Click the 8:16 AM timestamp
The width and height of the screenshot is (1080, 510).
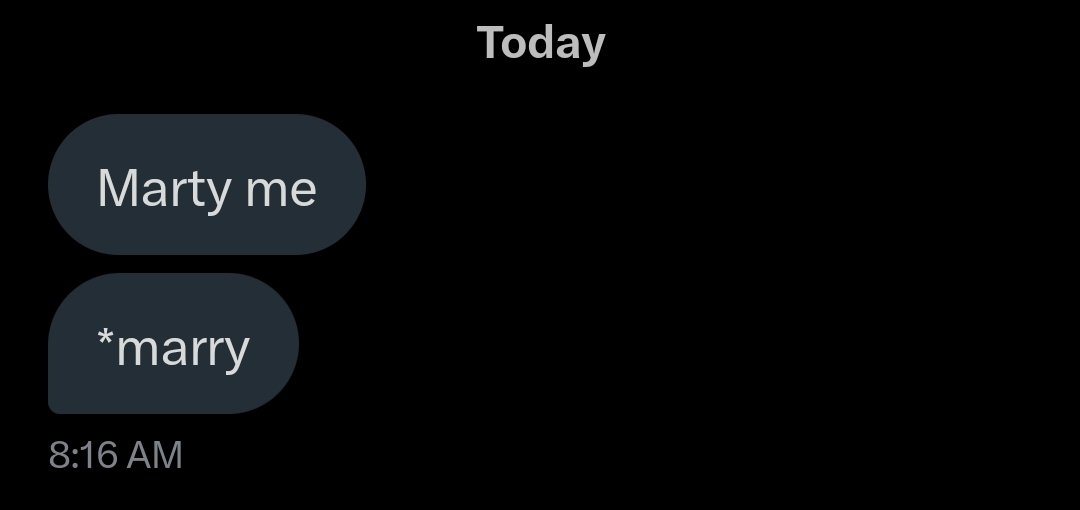point(116,456)
